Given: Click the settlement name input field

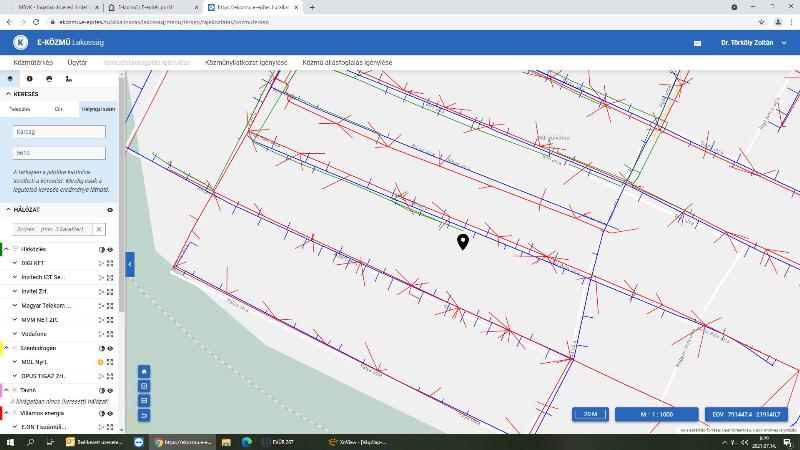Looking at the screenshot, I should click(x=59, y=132).
